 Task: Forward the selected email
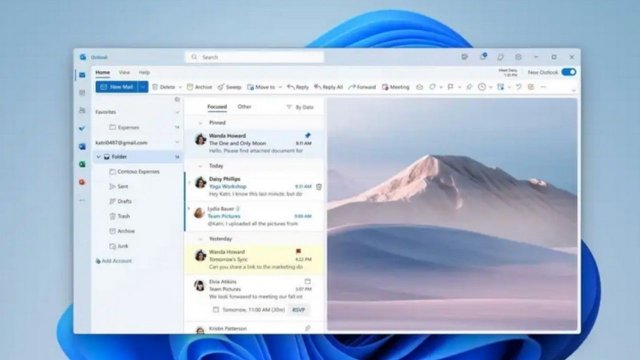(362, 87)
